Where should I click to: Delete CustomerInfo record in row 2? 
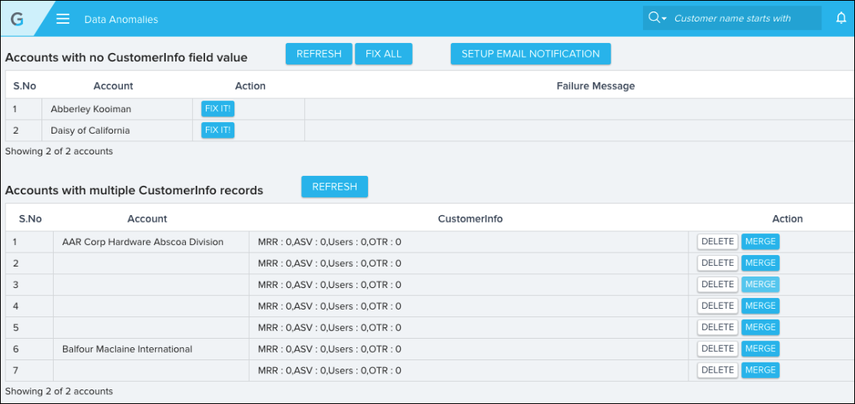pyautogui.click(x=718, y=263)
